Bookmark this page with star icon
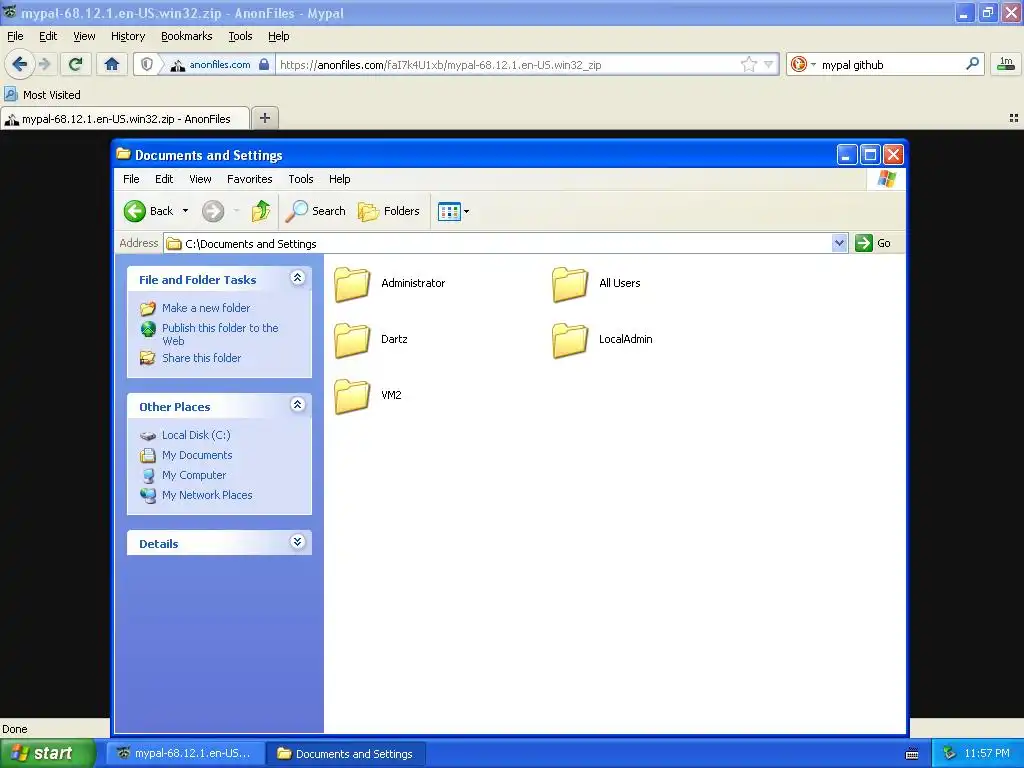 pos(748,64)
